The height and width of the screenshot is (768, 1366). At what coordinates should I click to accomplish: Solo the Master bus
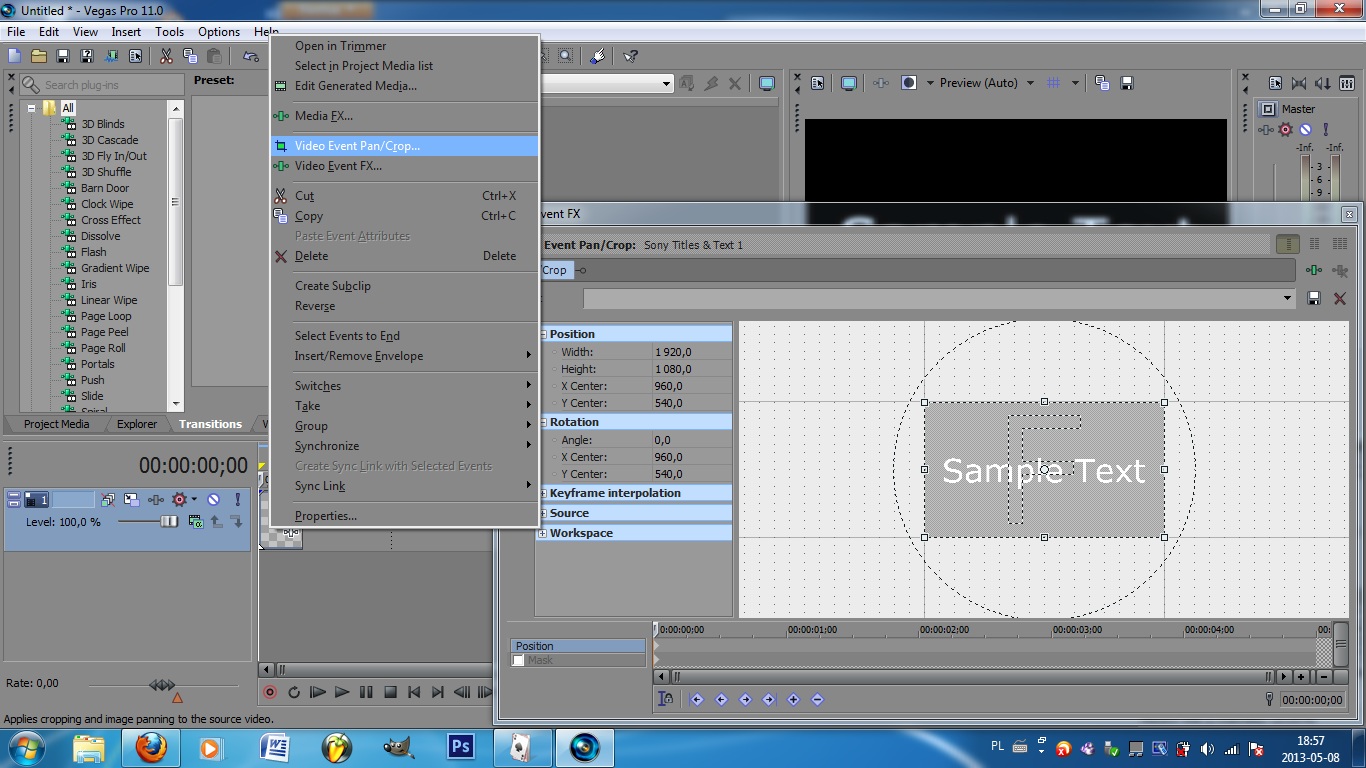[x=1326, y=129]
